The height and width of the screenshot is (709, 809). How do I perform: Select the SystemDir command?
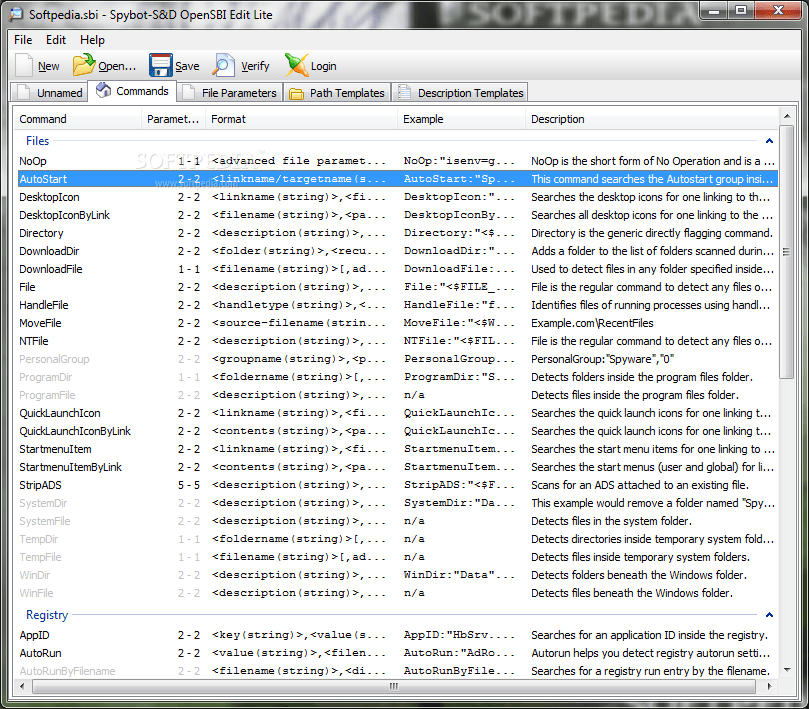396,503
